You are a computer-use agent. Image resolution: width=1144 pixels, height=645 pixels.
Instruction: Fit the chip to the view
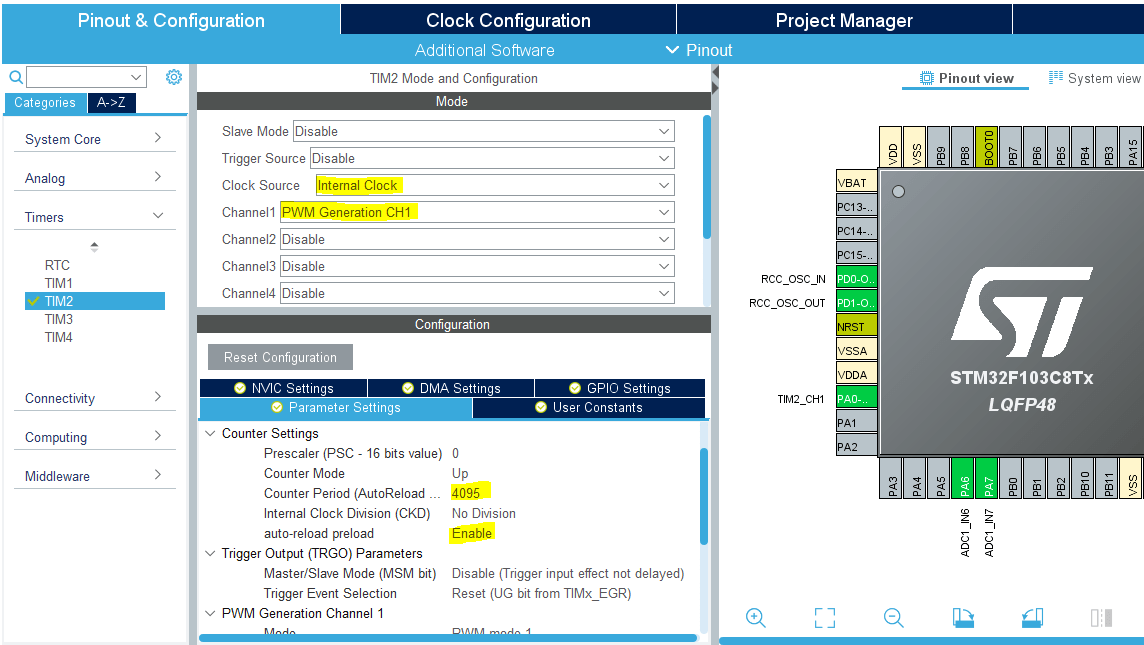(x=824, y=618)
